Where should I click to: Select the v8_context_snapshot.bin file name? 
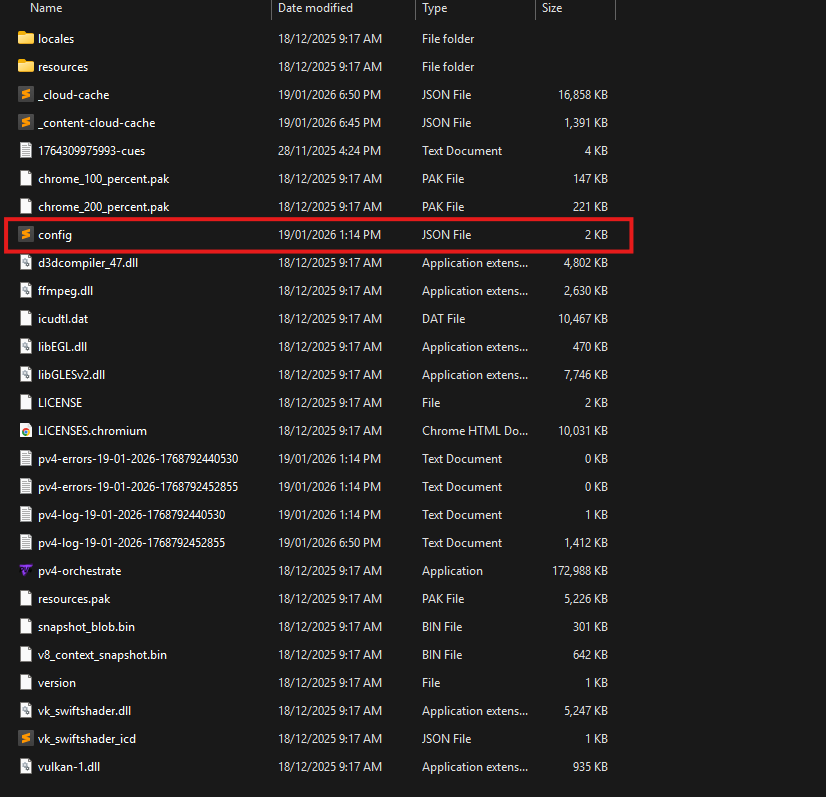(x=102, y=655)
